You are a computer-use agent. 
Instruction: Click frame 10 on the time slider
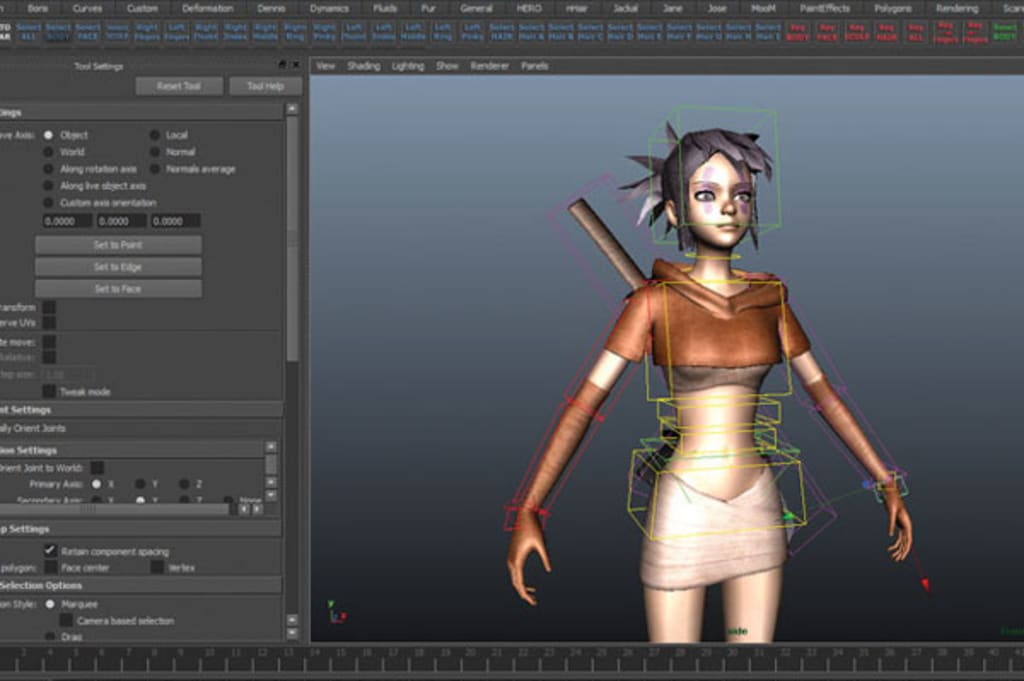pyautogui.click(x=209, y=653)
